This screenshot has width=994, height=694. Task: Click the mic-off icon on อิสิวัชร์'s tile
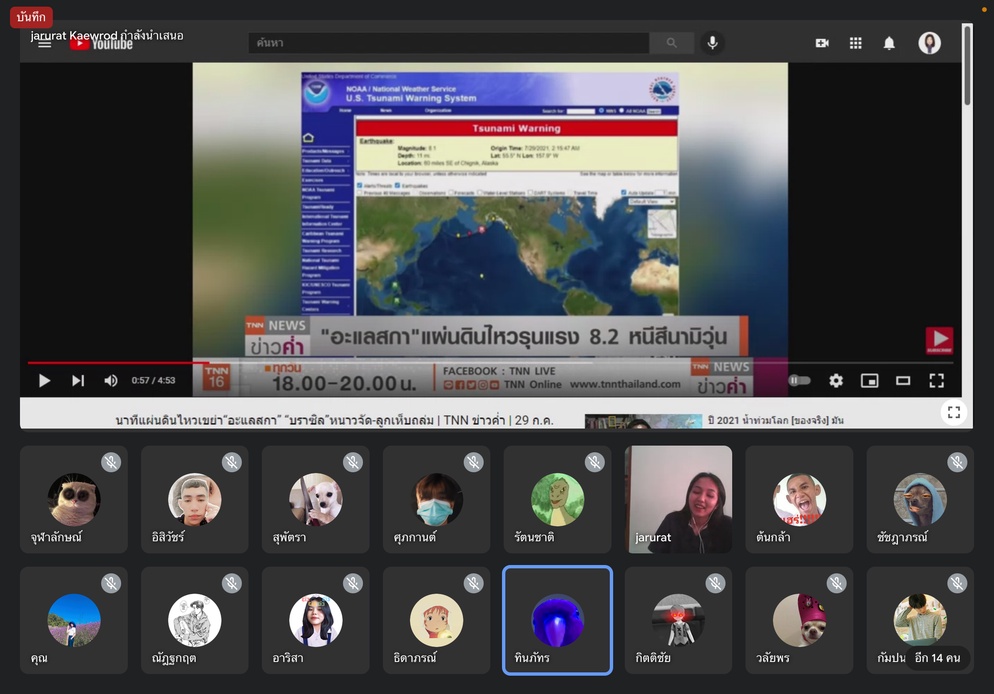tap(232, 462)
